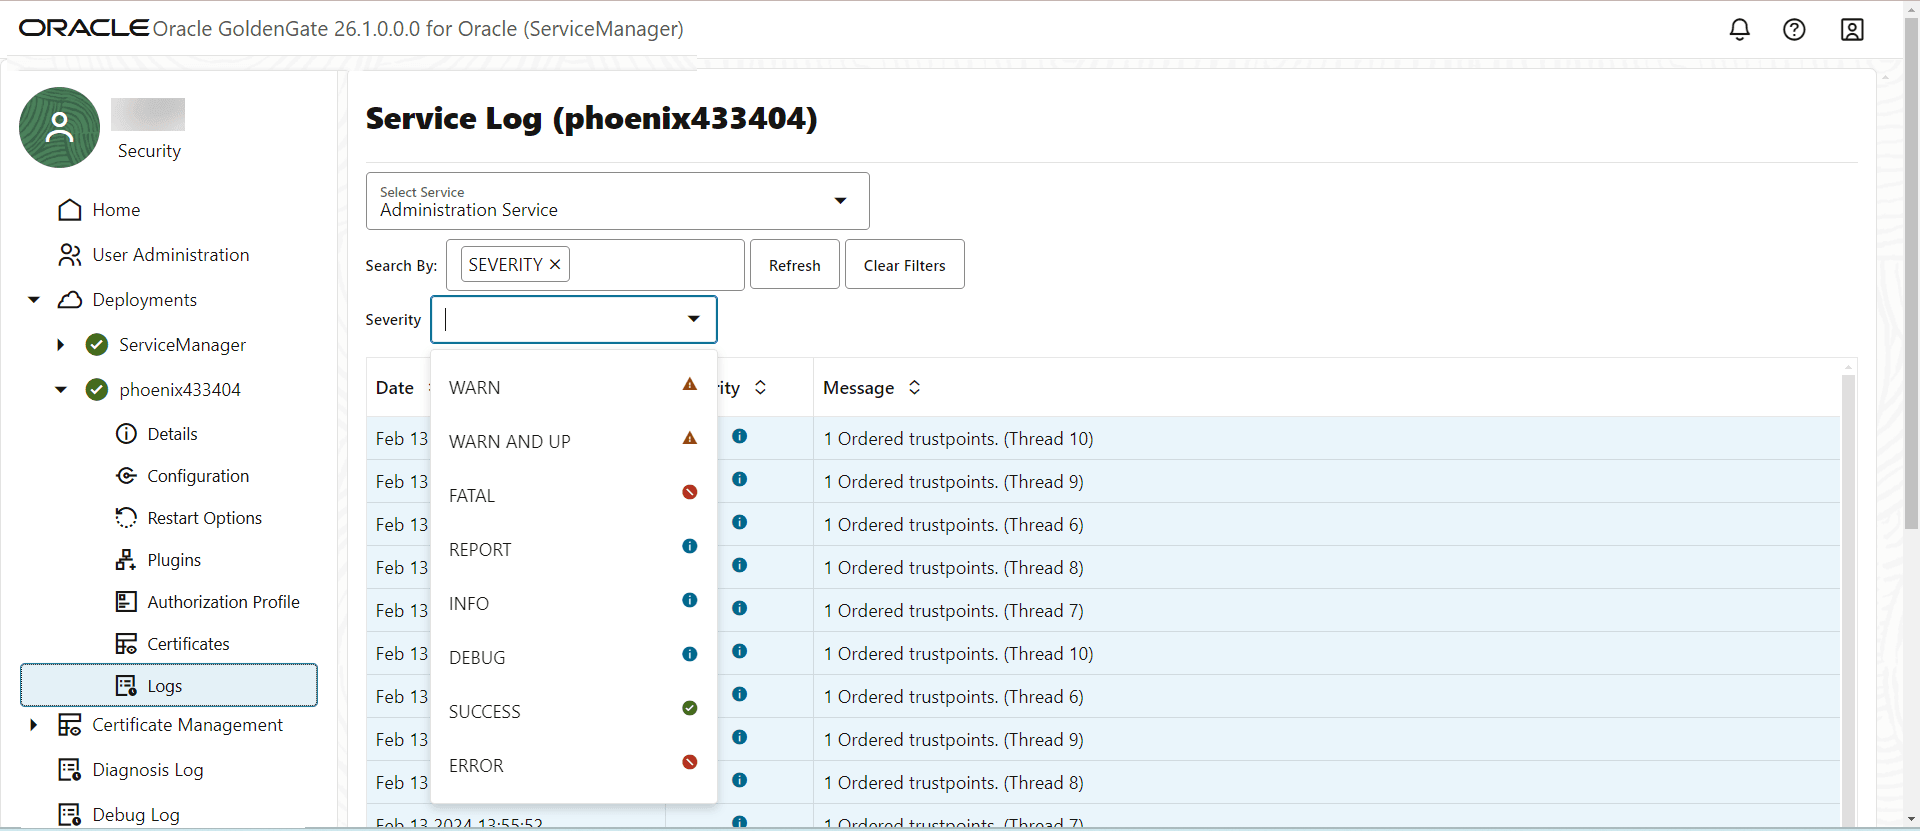Click the Deployments cloud icon
The image size is (1920, 831).
(x=70, y=300)
